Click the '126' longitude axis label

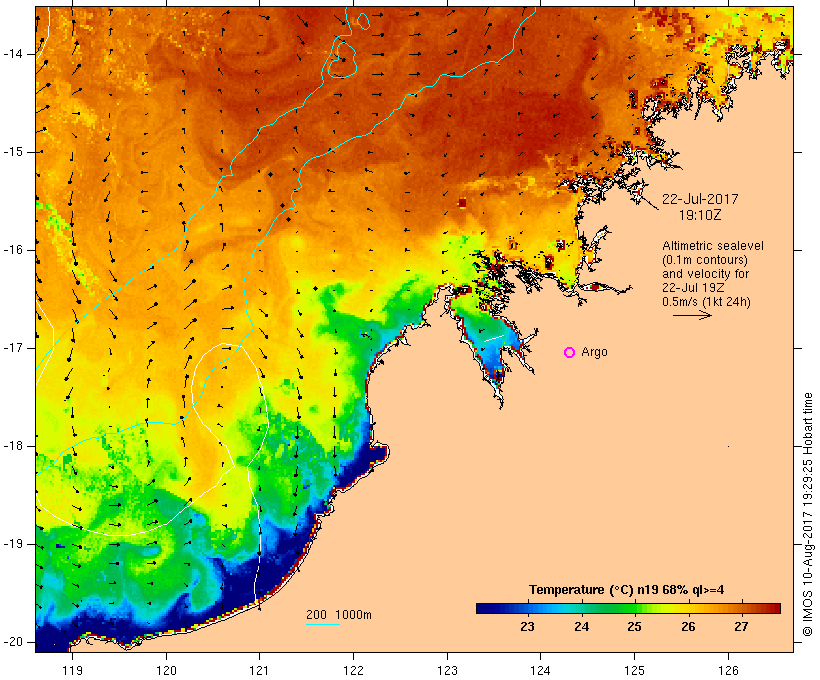click(x=728, y=670)
